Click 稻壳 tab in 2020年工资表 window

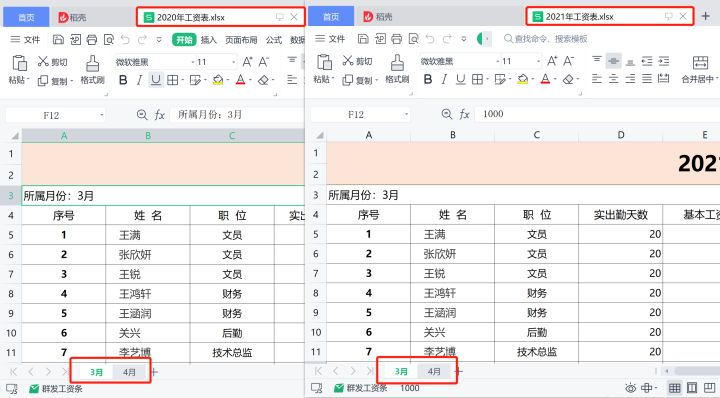[x=72, y=17]
